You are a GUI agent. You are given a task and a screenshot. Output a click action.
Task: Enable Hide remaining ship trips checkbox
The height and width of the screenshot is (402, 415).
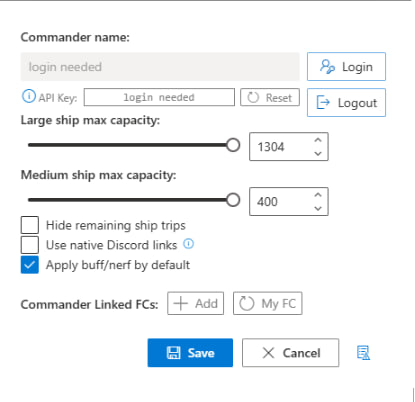(x=30, y=225)
